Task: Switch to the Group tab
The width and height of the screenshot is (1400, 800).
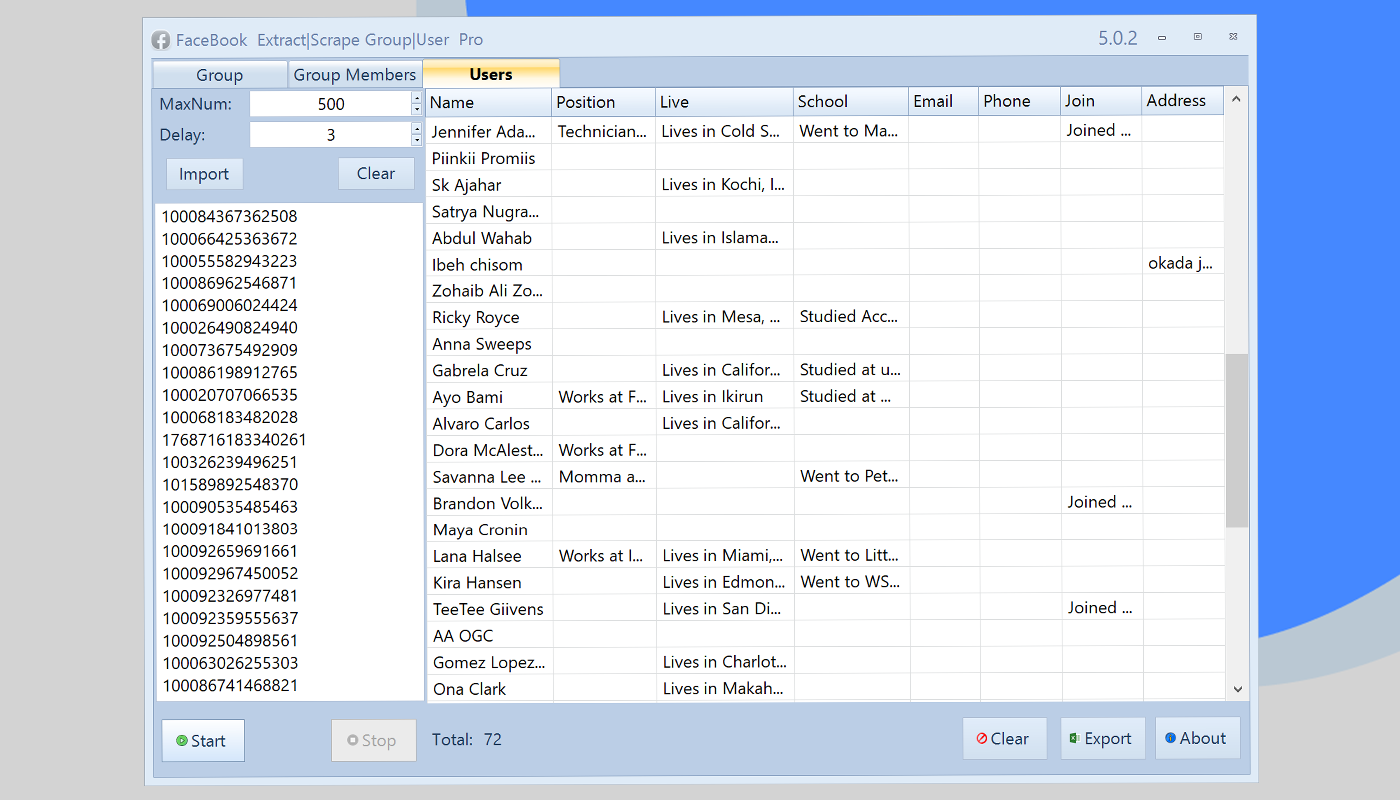Action: 219,75
